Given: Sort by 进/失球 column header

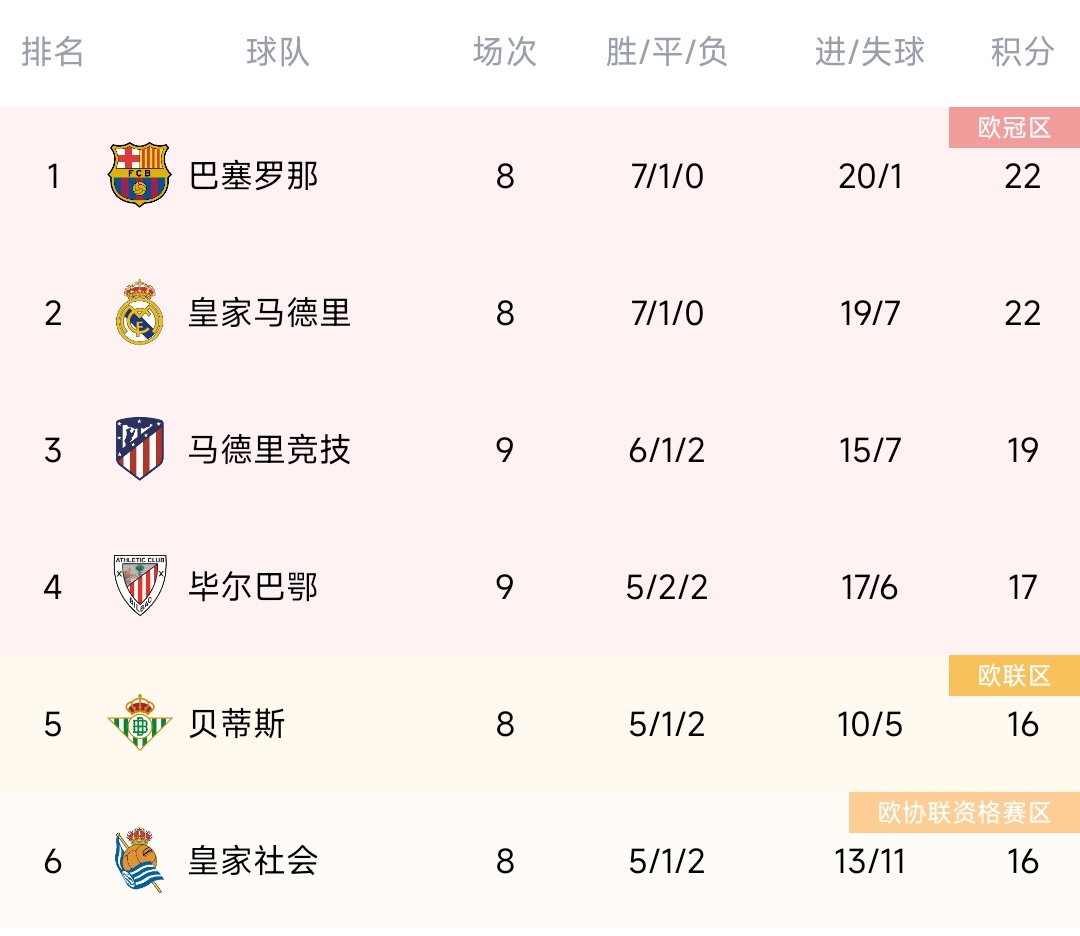Looking at the screenshot, I should point(869,52).
